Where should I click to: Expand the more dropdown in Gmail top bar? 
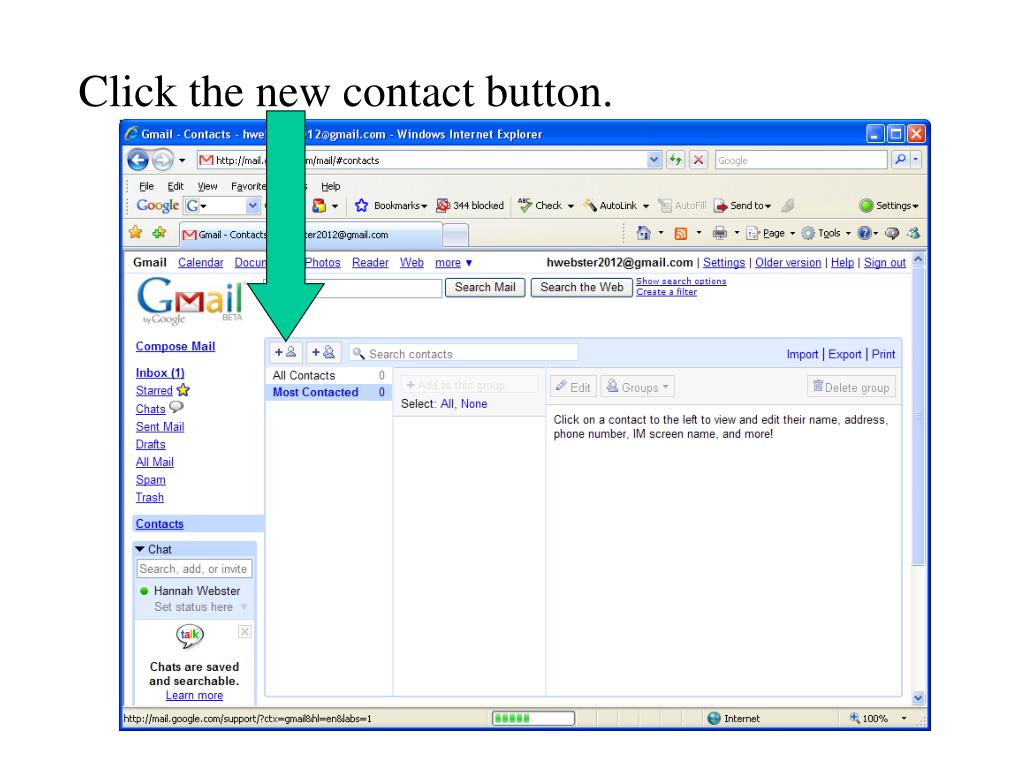[x=453, y=263]
